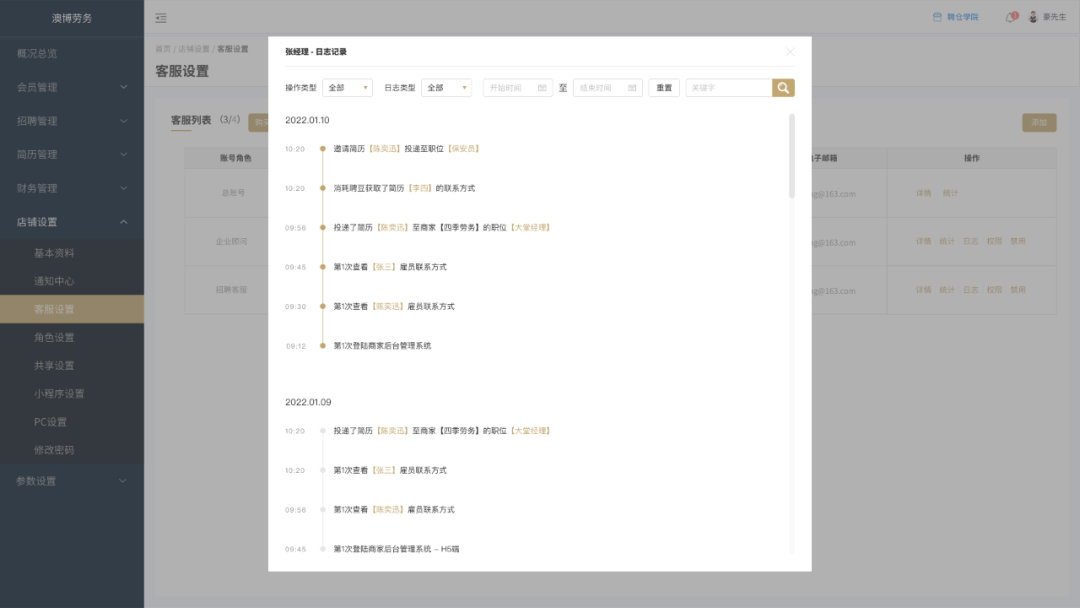Open 基本资料 submenu item

(x=72, y=253)
